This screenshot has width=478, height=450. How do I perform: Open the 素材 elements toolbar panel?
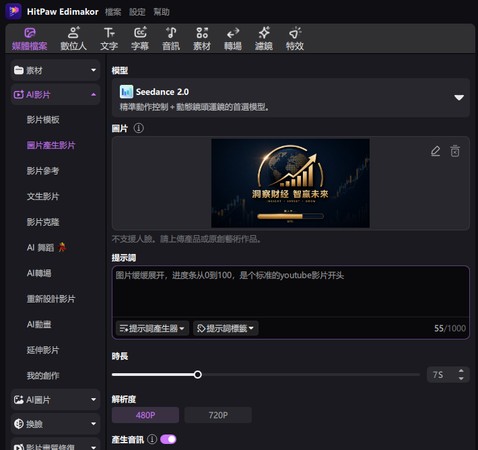click(x=202, y=39)
